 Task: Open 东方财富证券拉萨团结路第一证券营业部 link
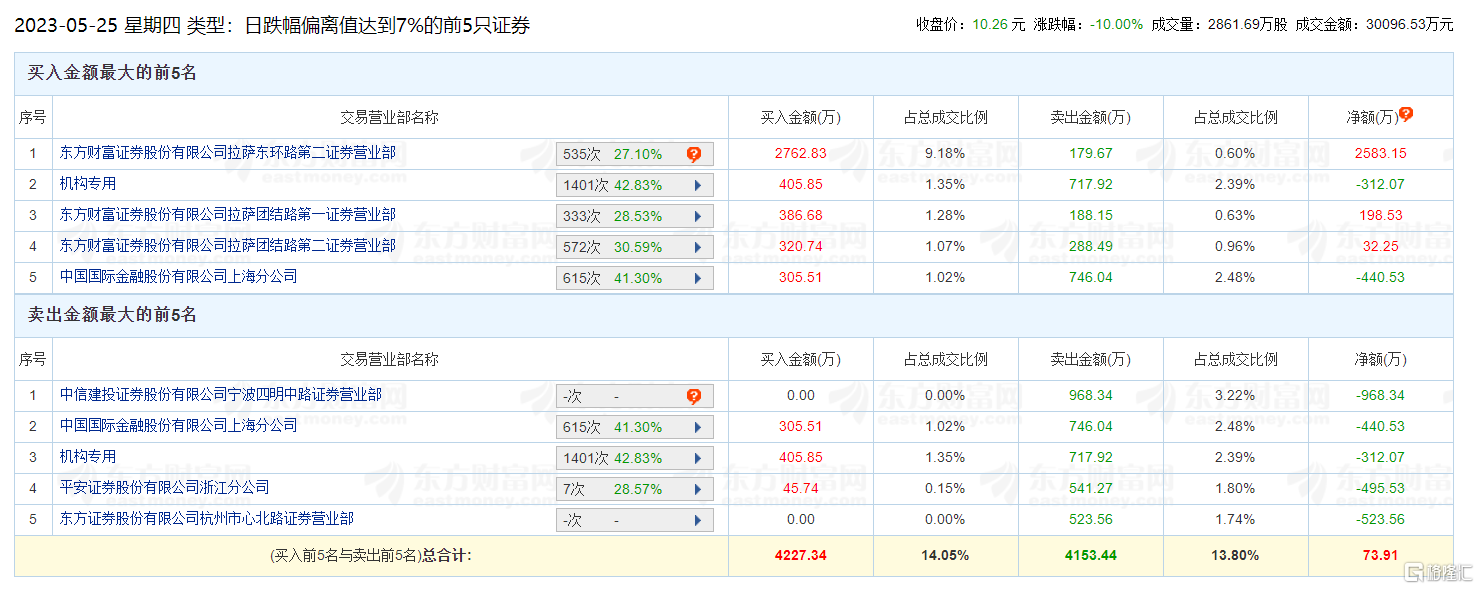(x=228, y=215)
